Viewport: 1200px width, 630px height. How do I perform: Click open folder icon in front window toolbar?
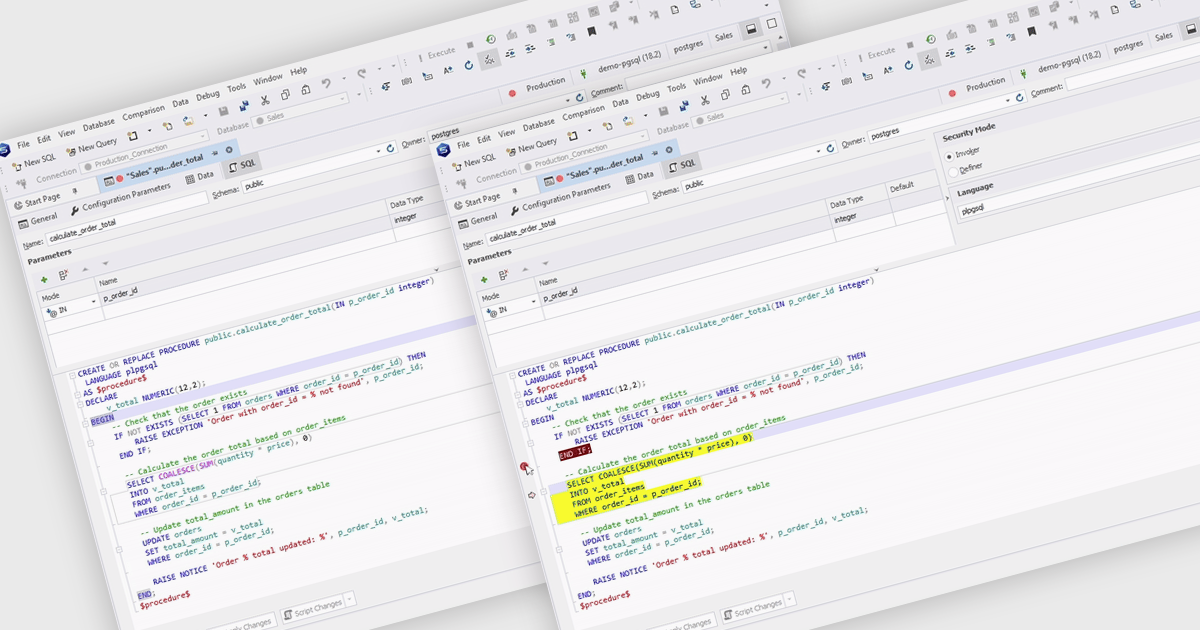pyautogui.click(x=629, y=121)
